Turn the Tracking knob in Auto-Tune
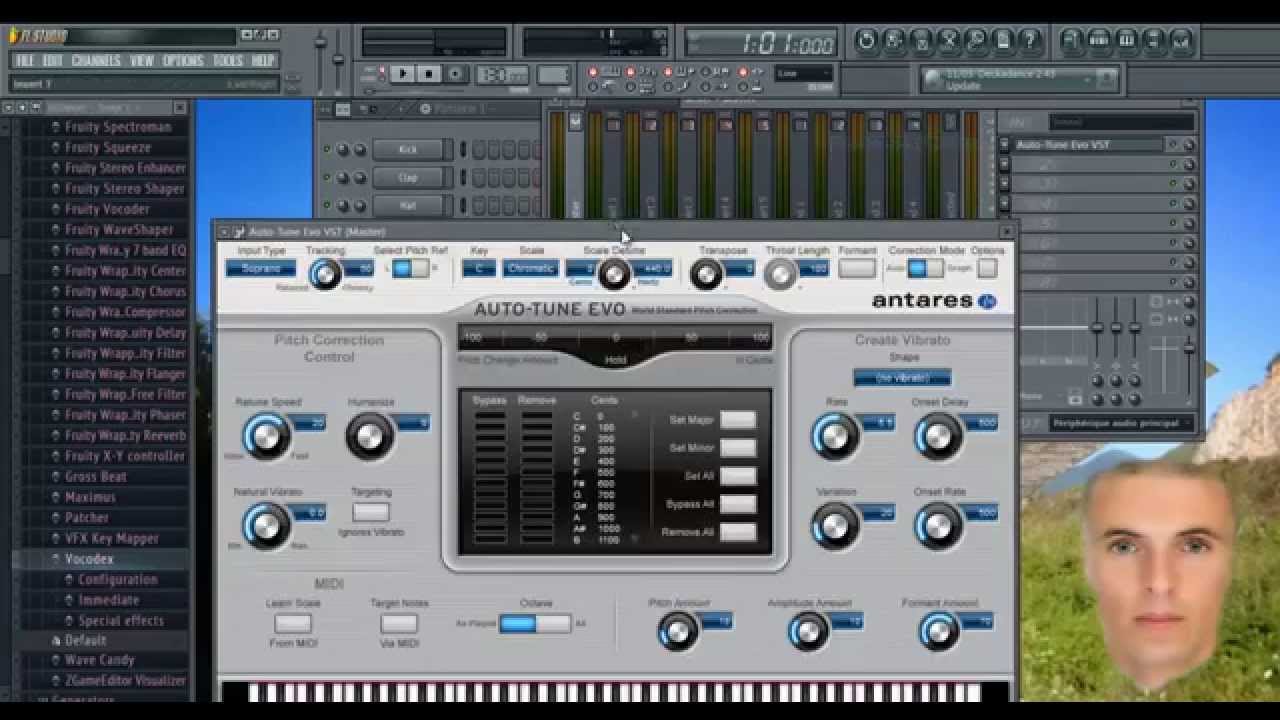The image size is (1280, 720). pos(325,274)
